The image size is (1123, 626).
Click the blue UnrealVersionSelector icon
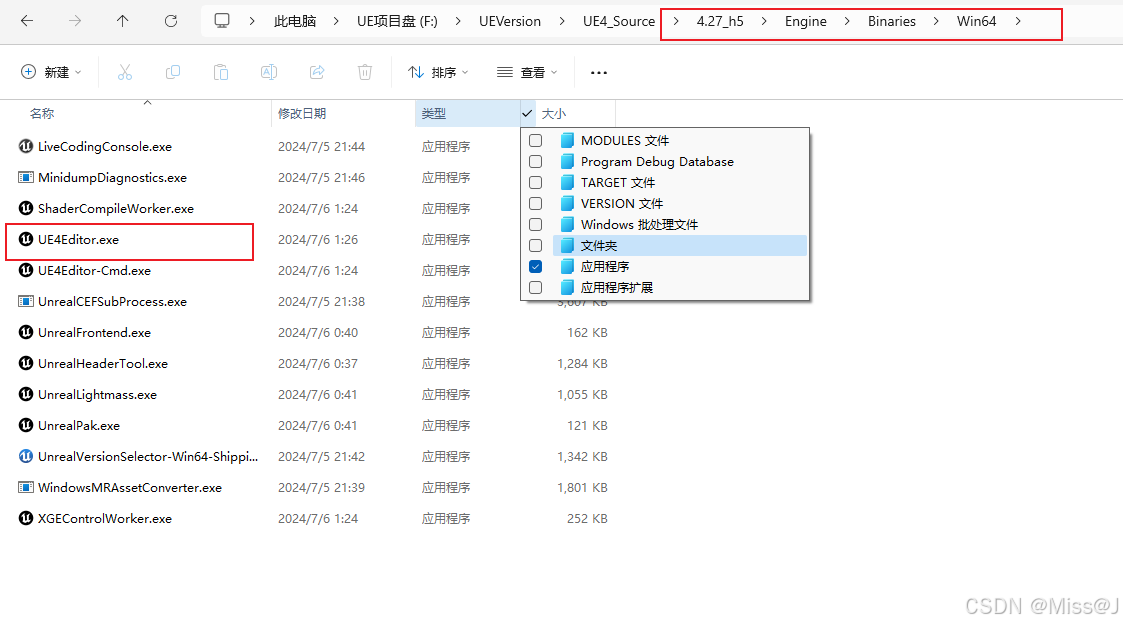[x=26, y=456]
